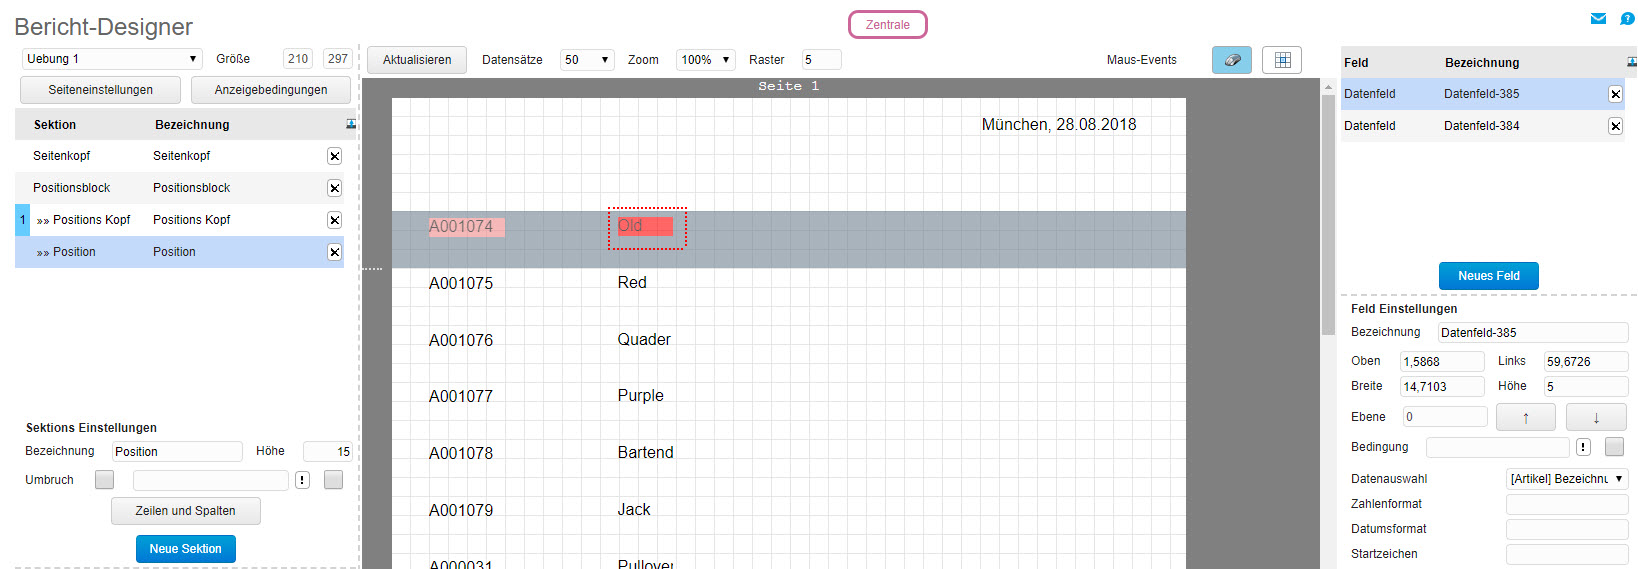
Task: Select Datenfeld-384 in field list
Action: point(1484,126)
